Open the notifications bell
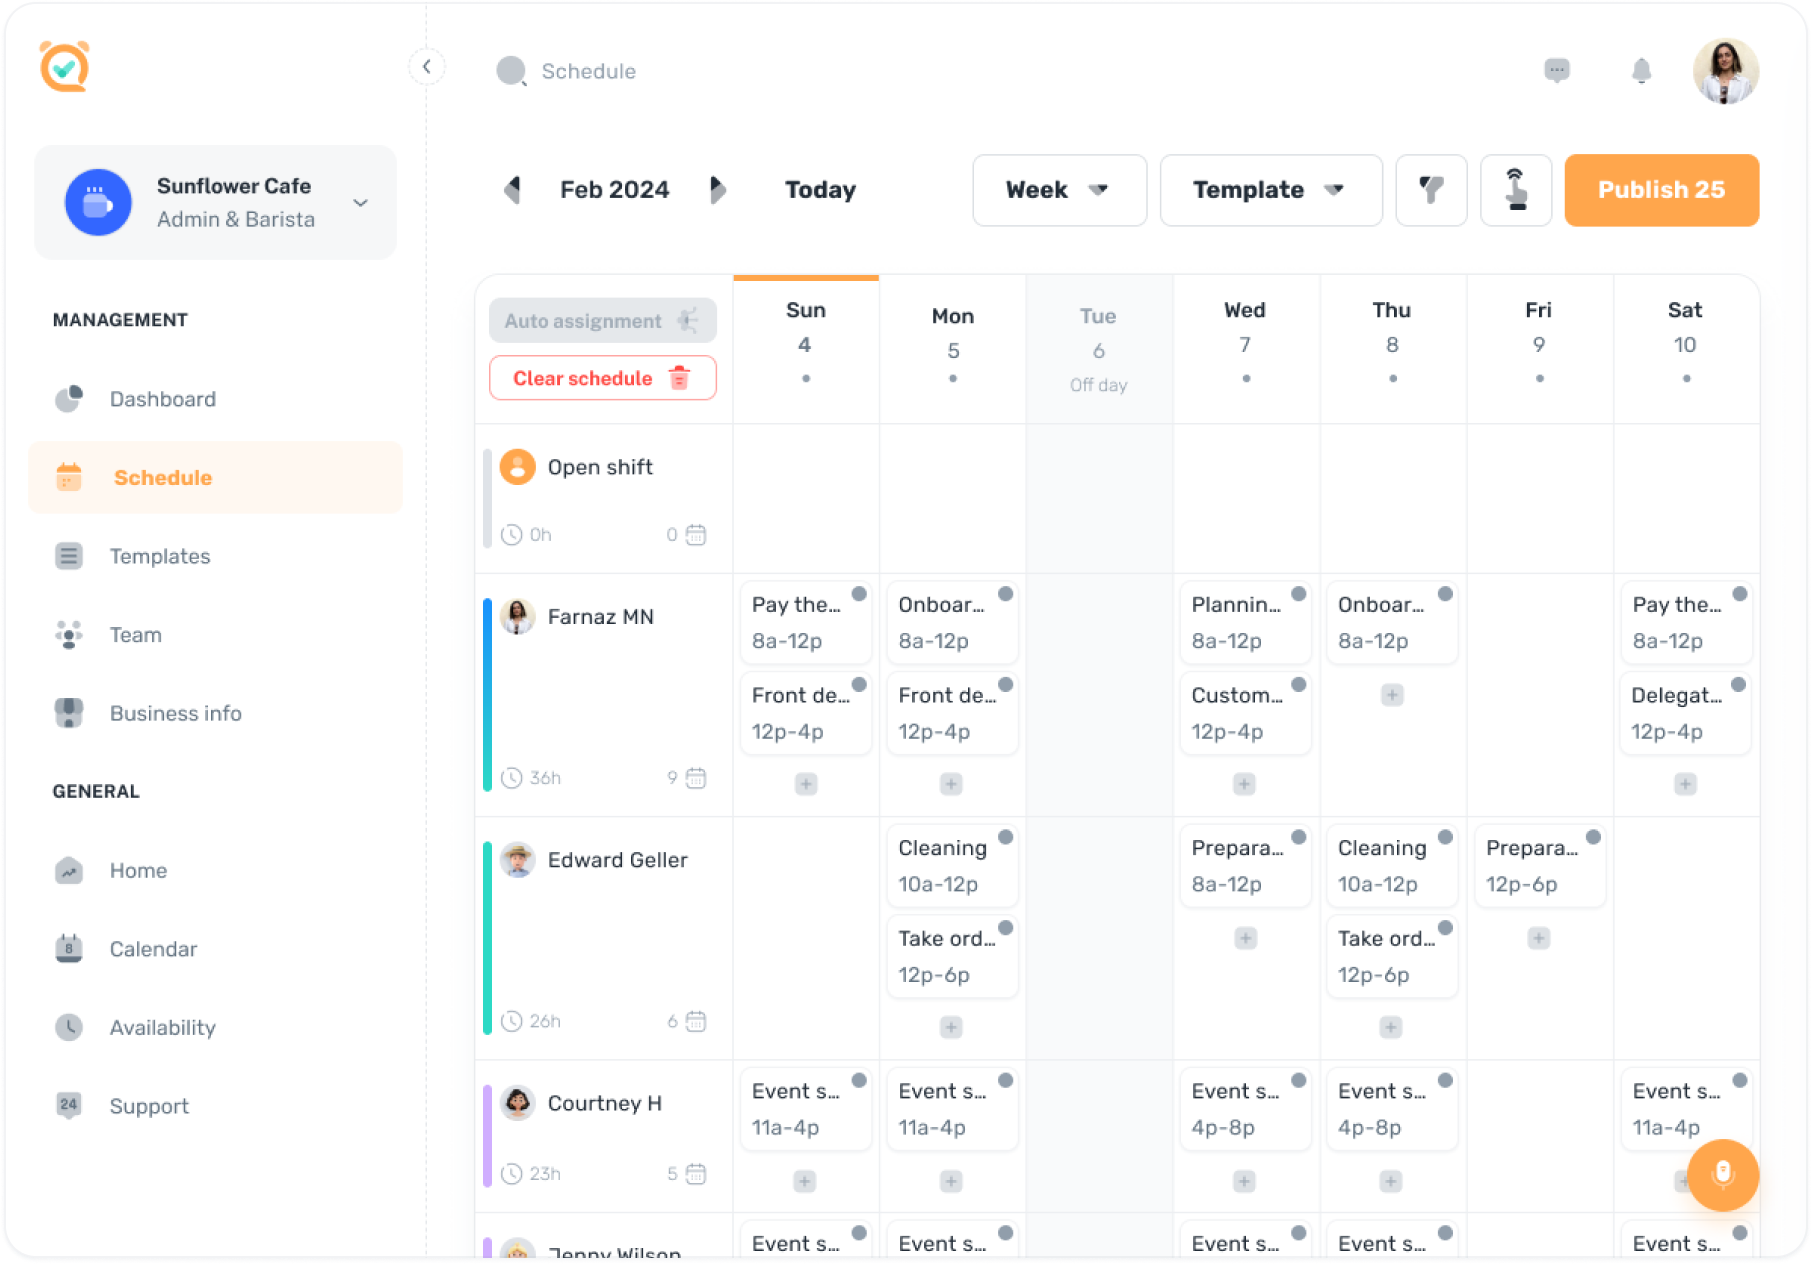The width and height of the screenshot is (1812, 1264). point(1641,71)
